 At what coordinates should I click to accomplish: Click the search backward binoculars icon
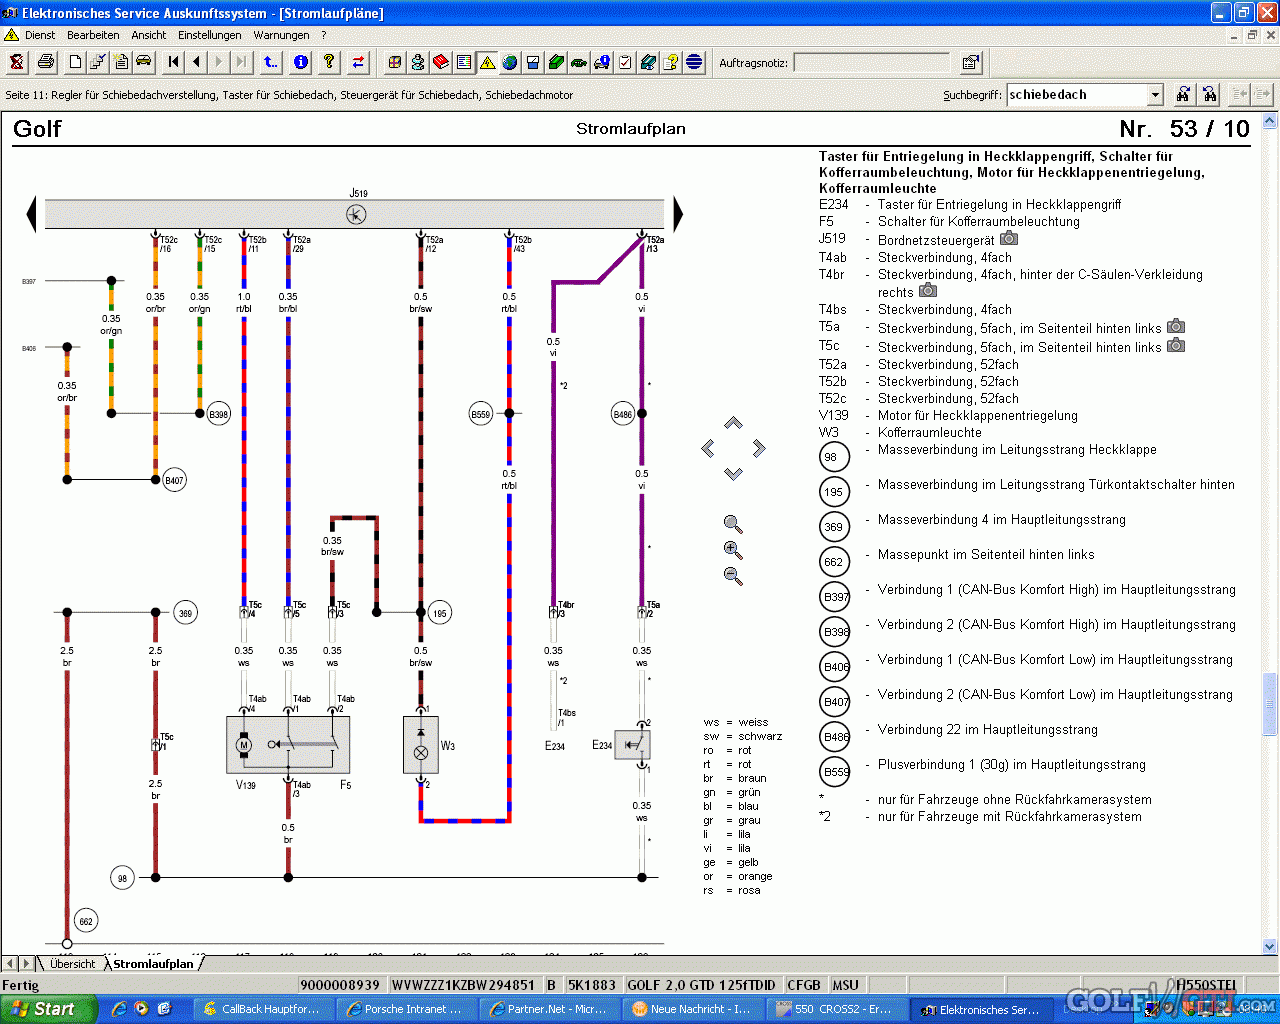point(1210,94)
